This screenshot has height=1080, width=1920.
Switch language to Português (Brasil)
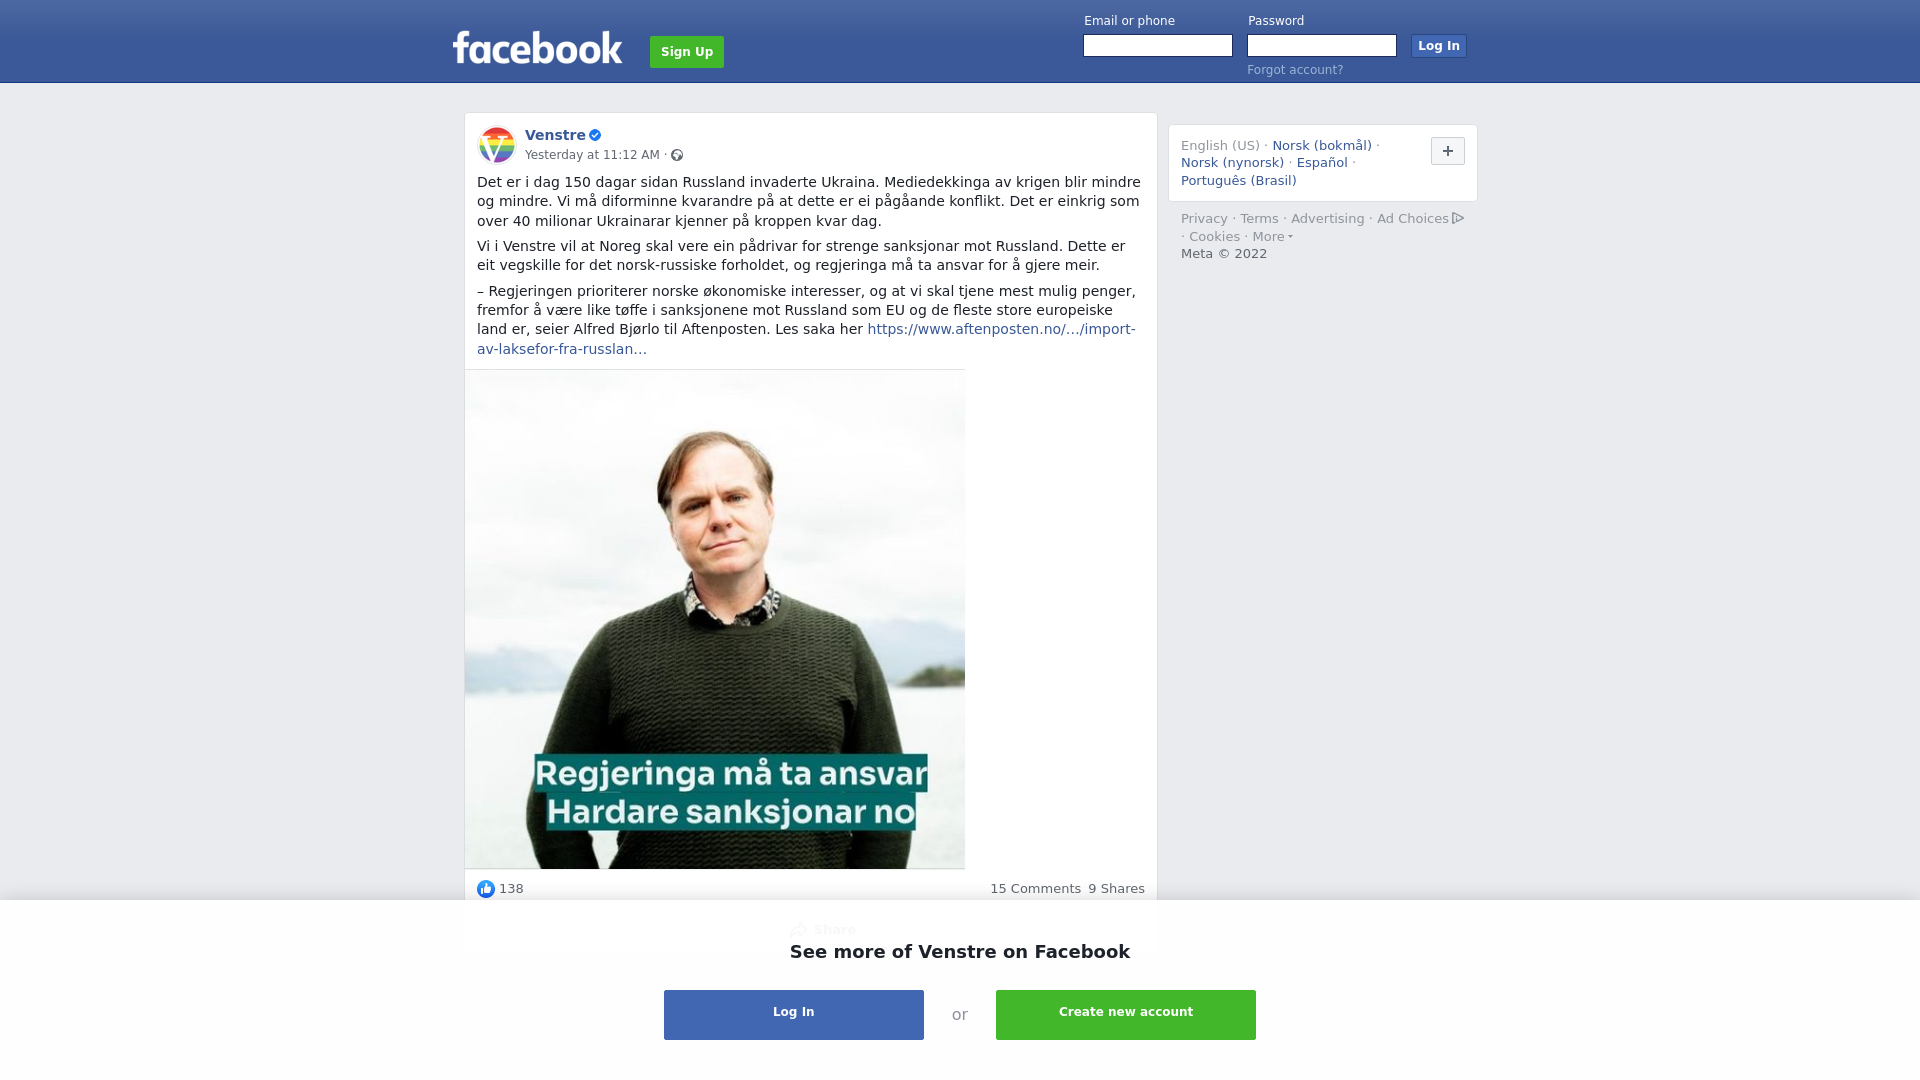pos(1238,181)
